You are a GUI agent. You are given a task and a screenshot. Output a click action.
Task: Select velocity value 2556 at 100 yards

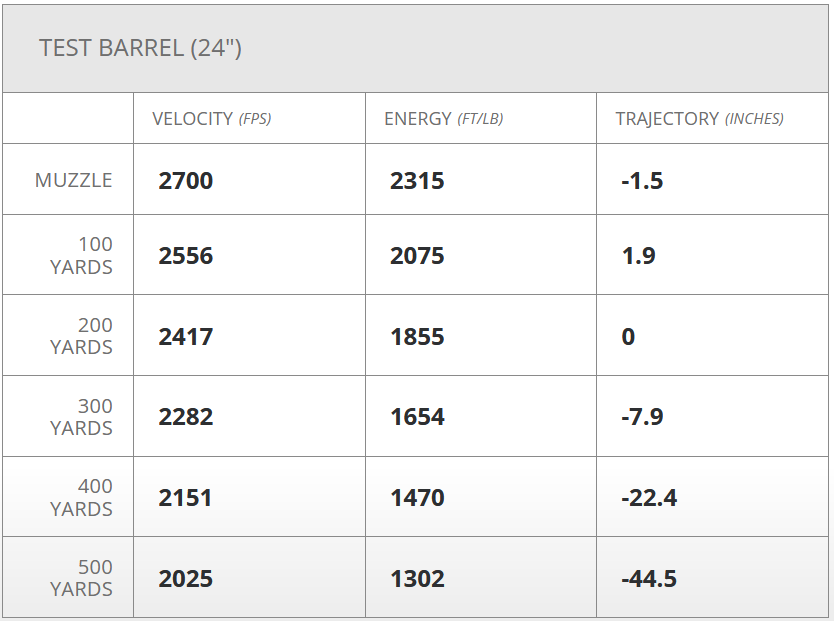click(186, 256)
